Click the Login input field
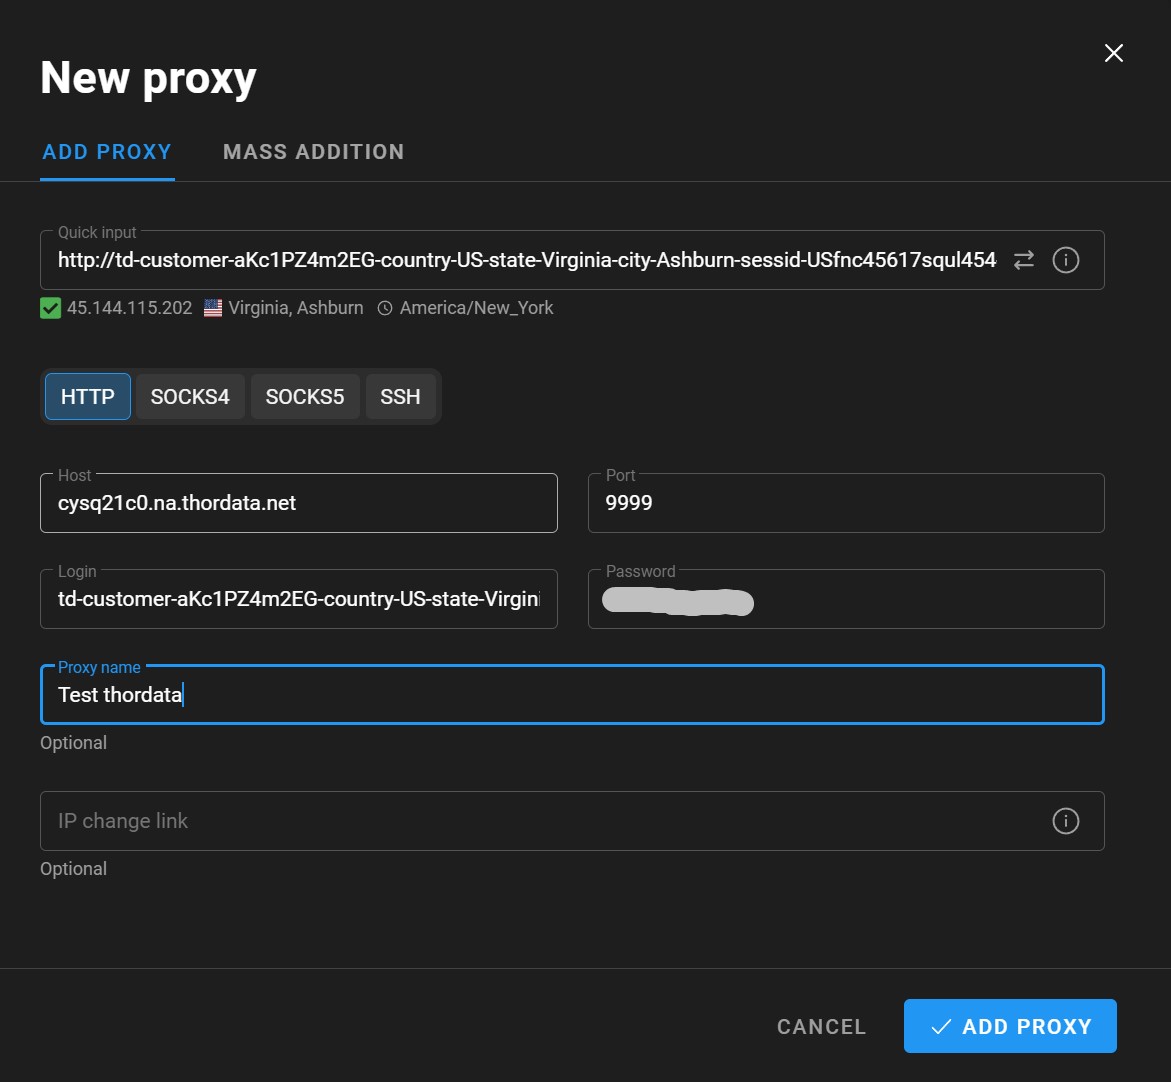 (x=299, y=599)
